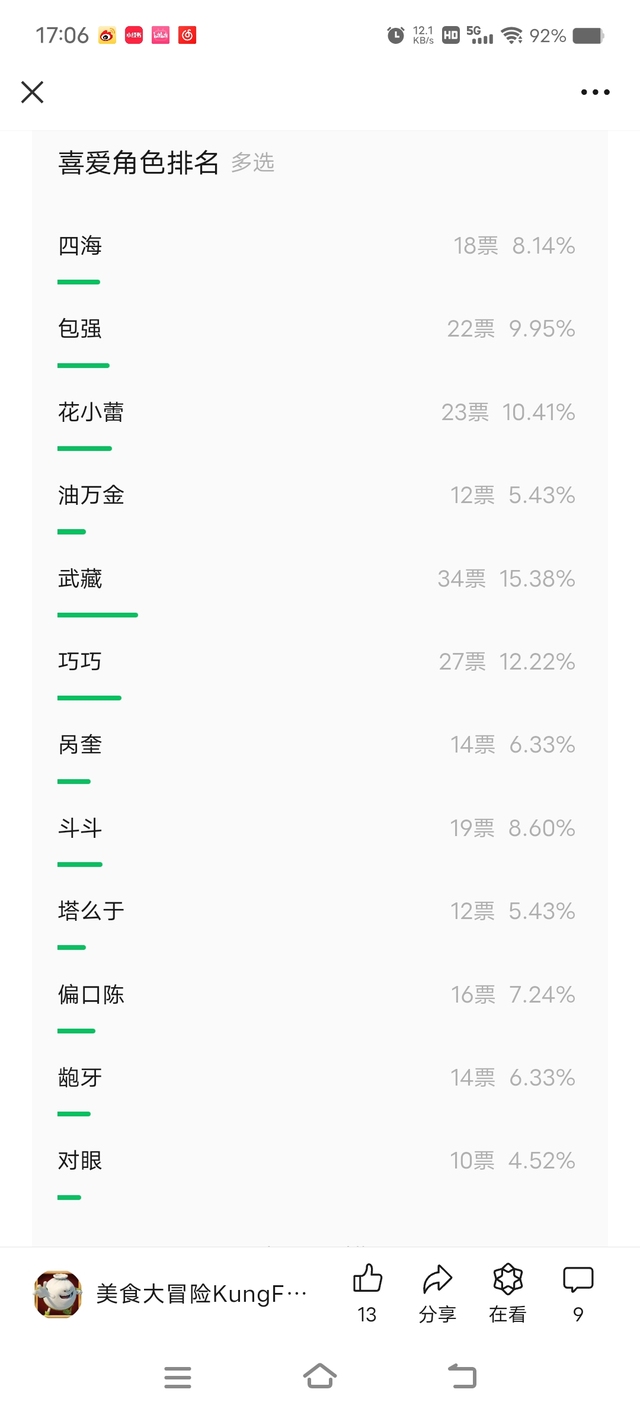Image resolution: width=640 pixels, height=1415 pixels.
Task: Choose 四海 in the character poll
Action: pos(80,246)
